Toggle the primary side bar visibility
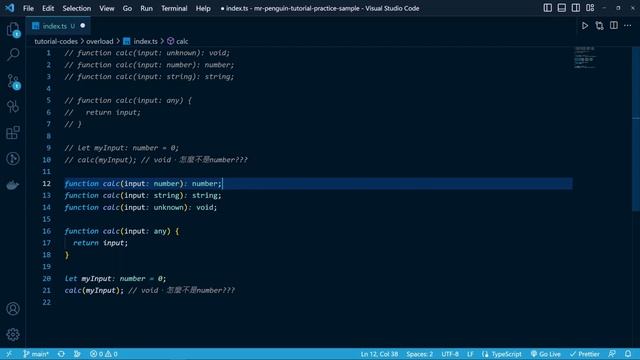Image resolution: width=640 pixels, height=360 pixels. pyautogui.click(x=547, y=8)
